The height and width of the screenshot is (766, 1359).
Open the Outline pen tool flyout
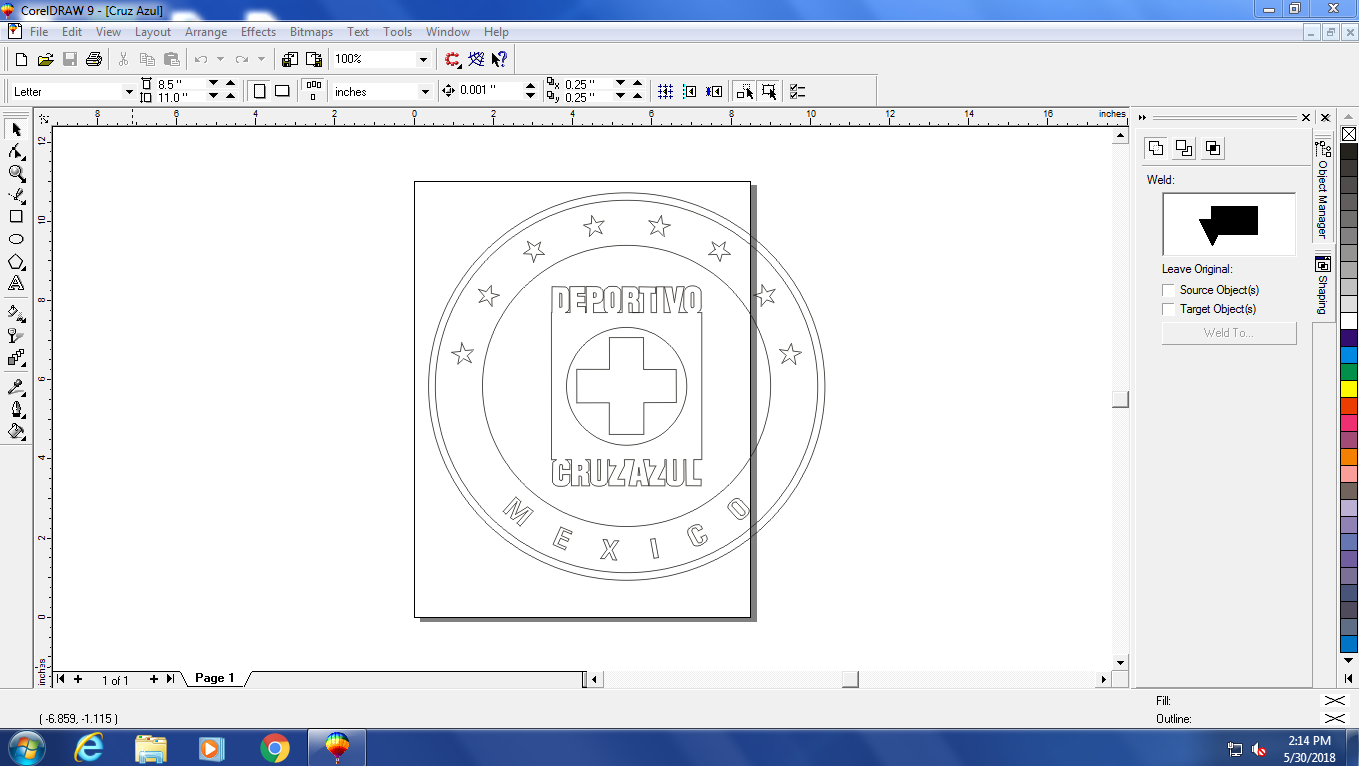point(16,409)
